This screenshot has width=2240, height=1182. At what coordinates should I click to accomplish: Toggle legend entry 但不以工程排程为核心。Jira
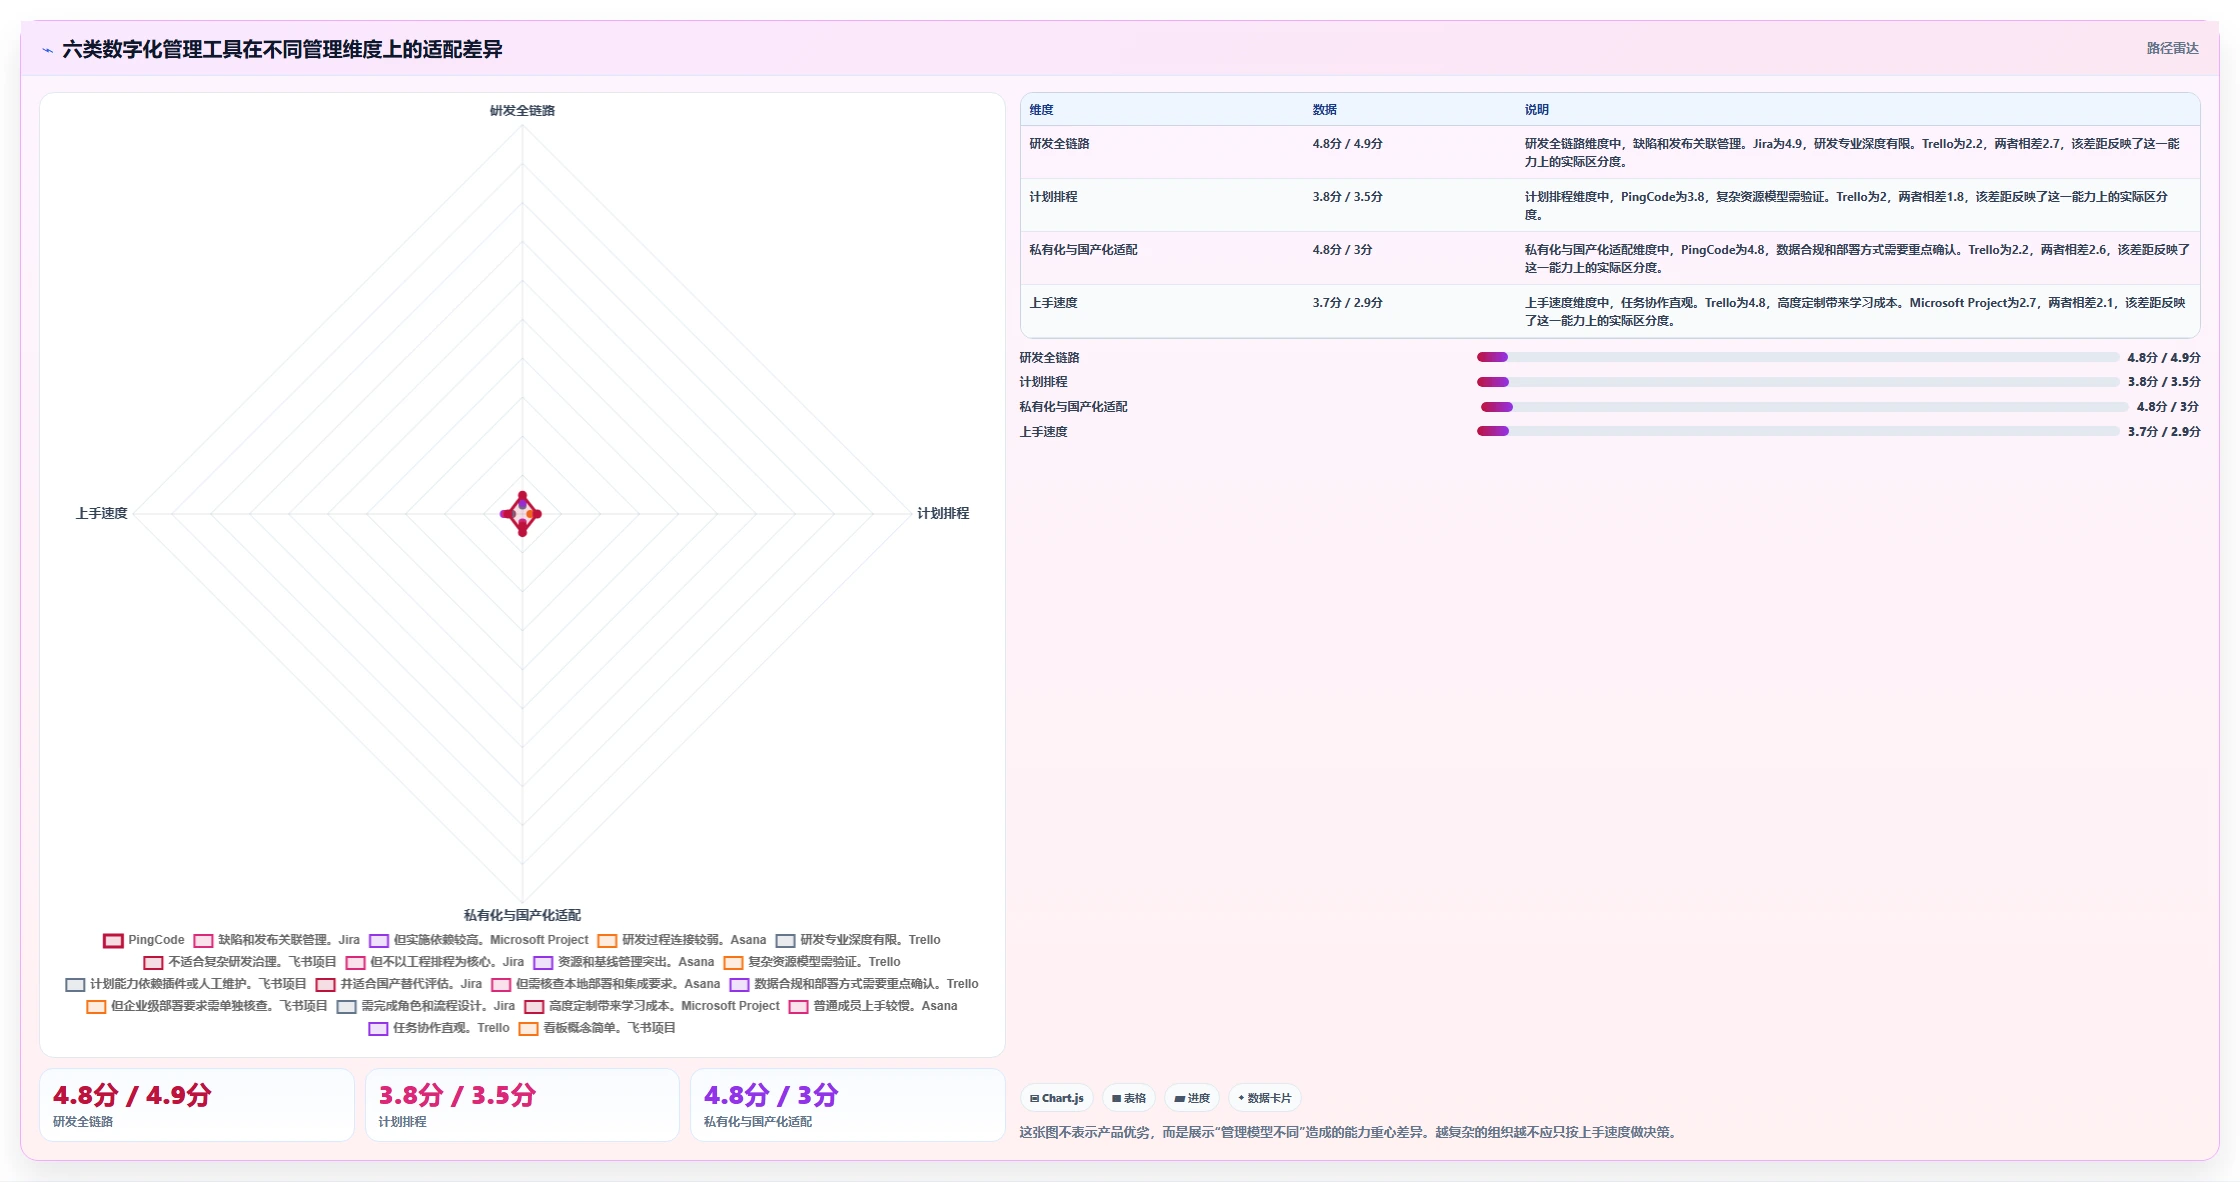(x=435, y=962)
